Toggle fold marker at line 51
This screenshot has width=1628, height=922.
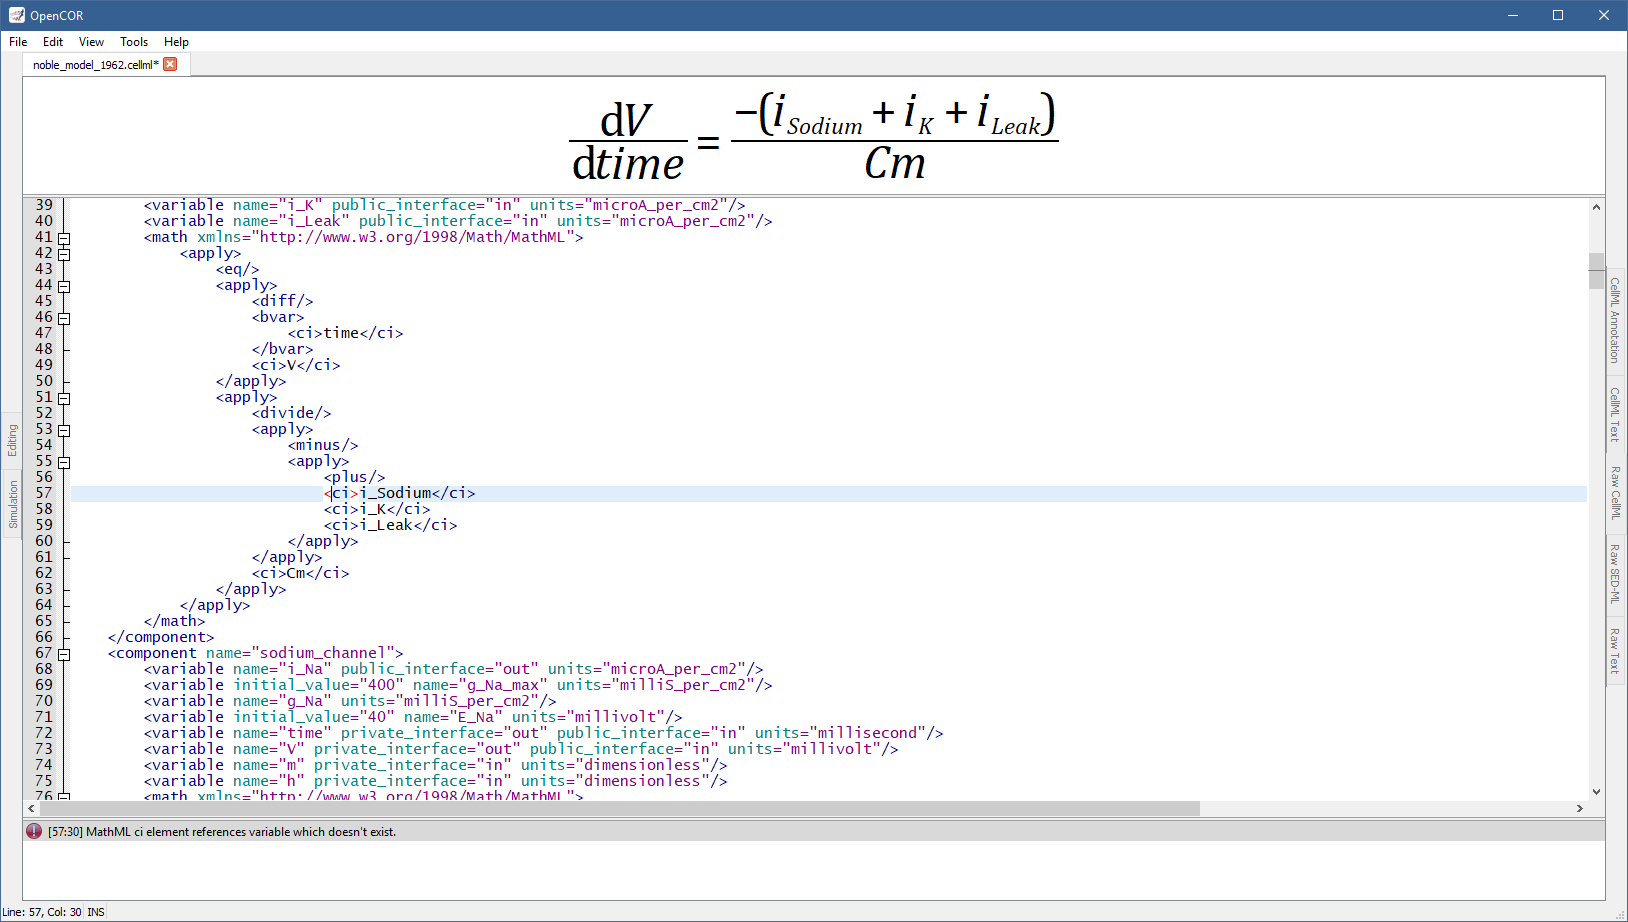[x=64, y=398]
